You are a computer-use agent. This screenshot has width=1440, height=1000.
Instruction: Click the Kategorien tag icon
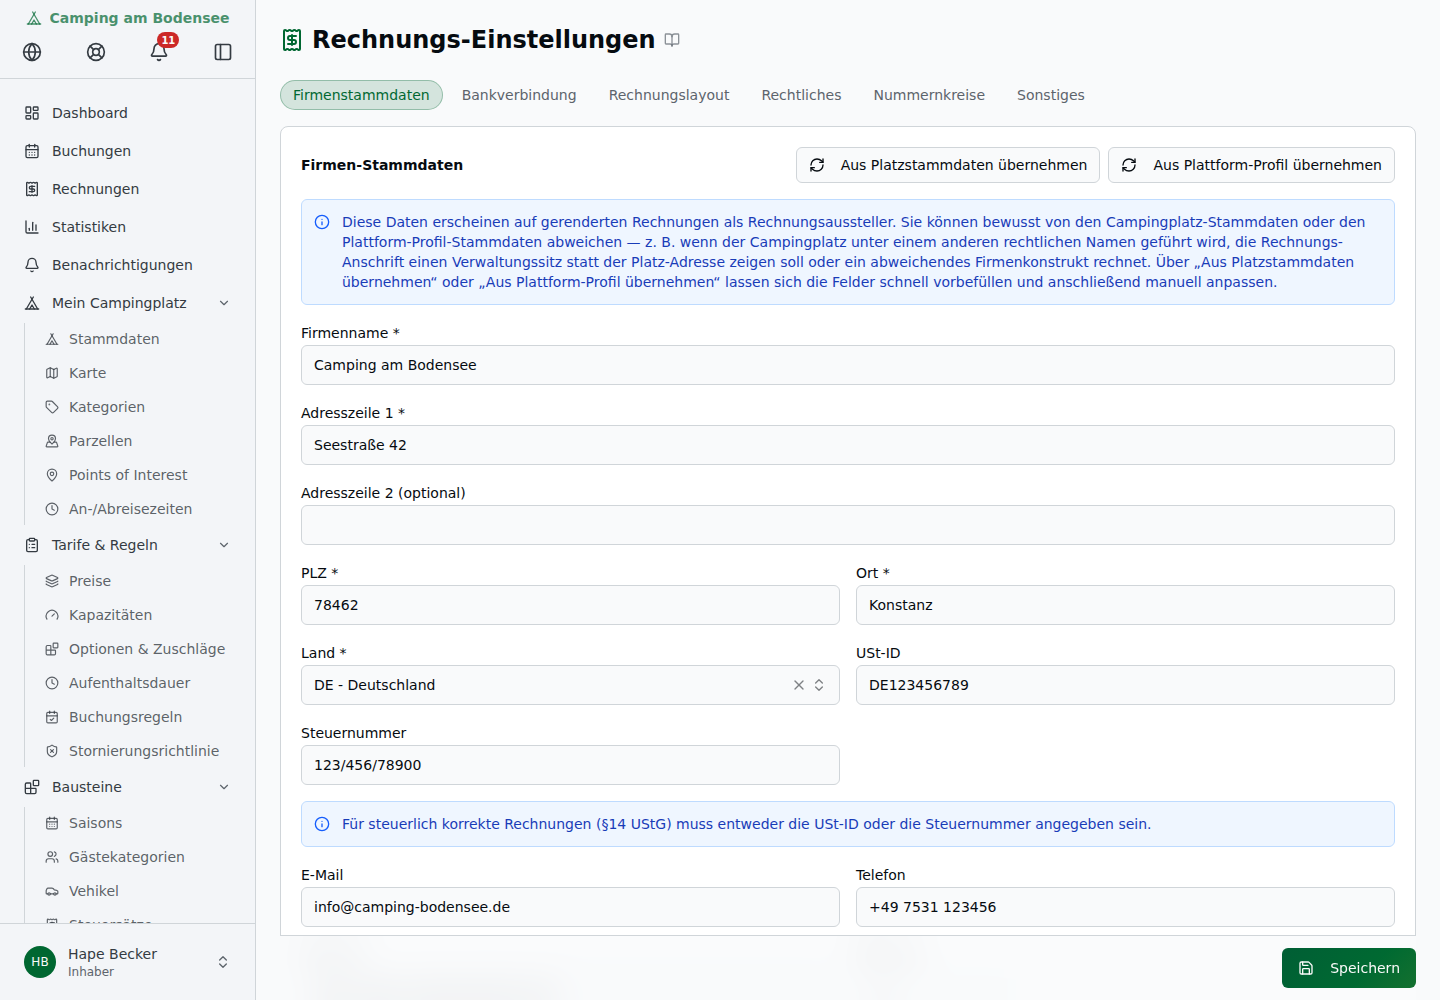tap(52, 407)
